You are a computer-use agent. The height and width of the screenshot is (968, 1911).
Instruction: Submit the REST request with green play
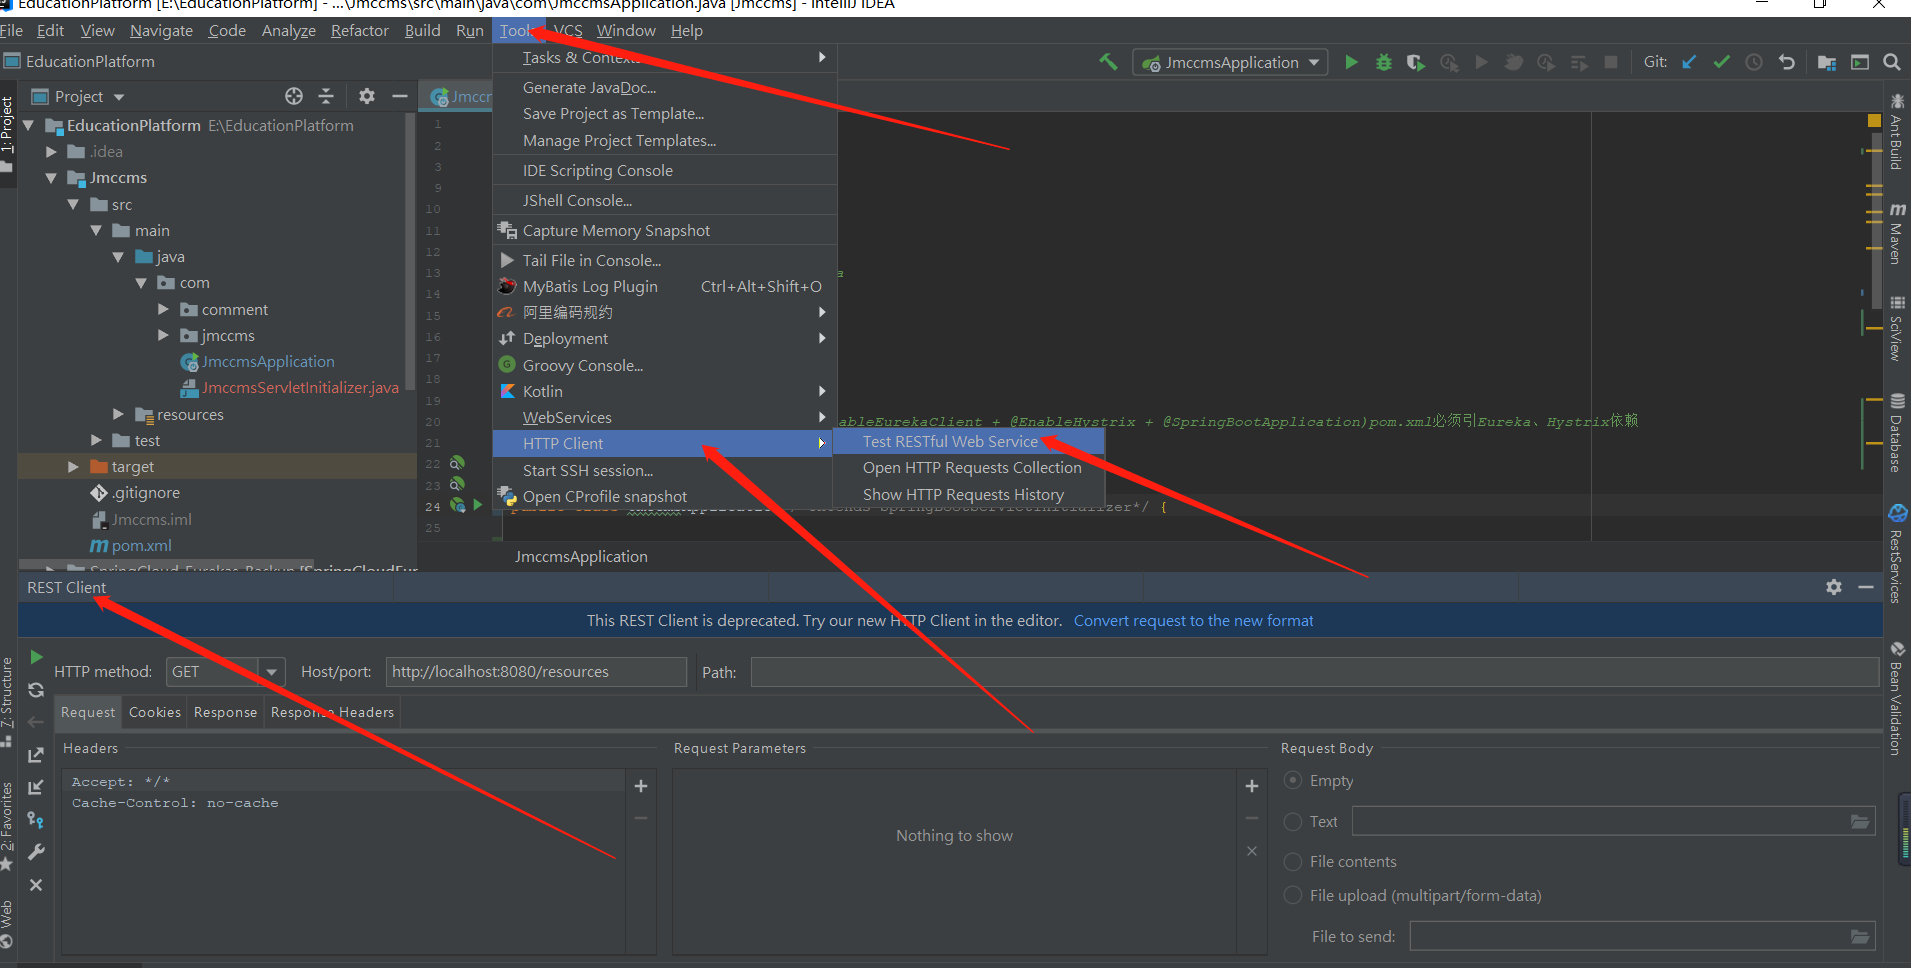click(36, 657)
